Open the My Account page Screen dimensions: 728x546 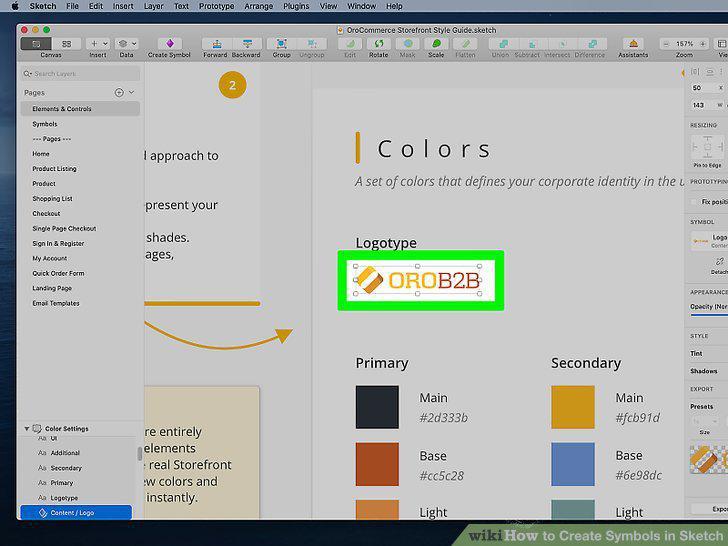(50, 258)
